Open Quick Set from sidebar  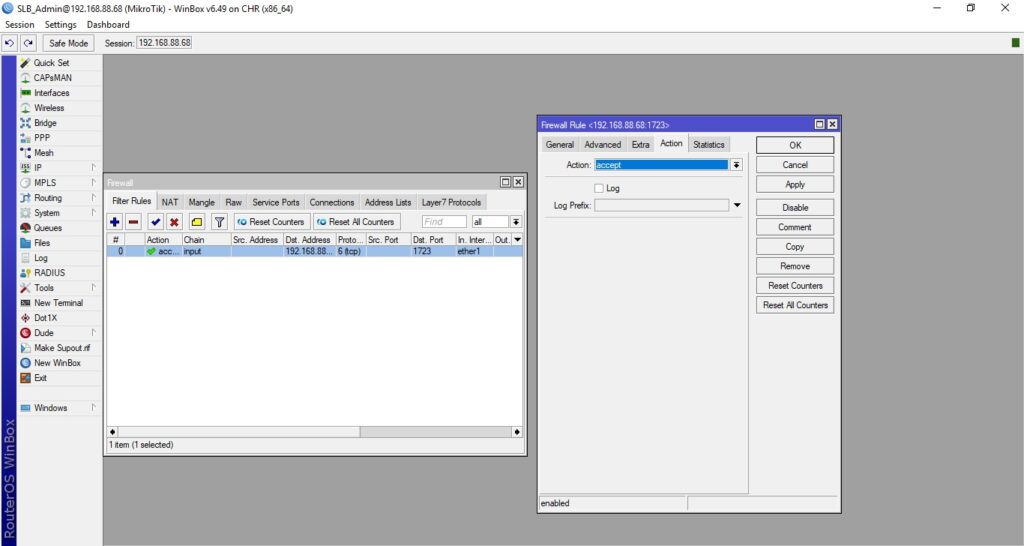click(x=52, y=63)
